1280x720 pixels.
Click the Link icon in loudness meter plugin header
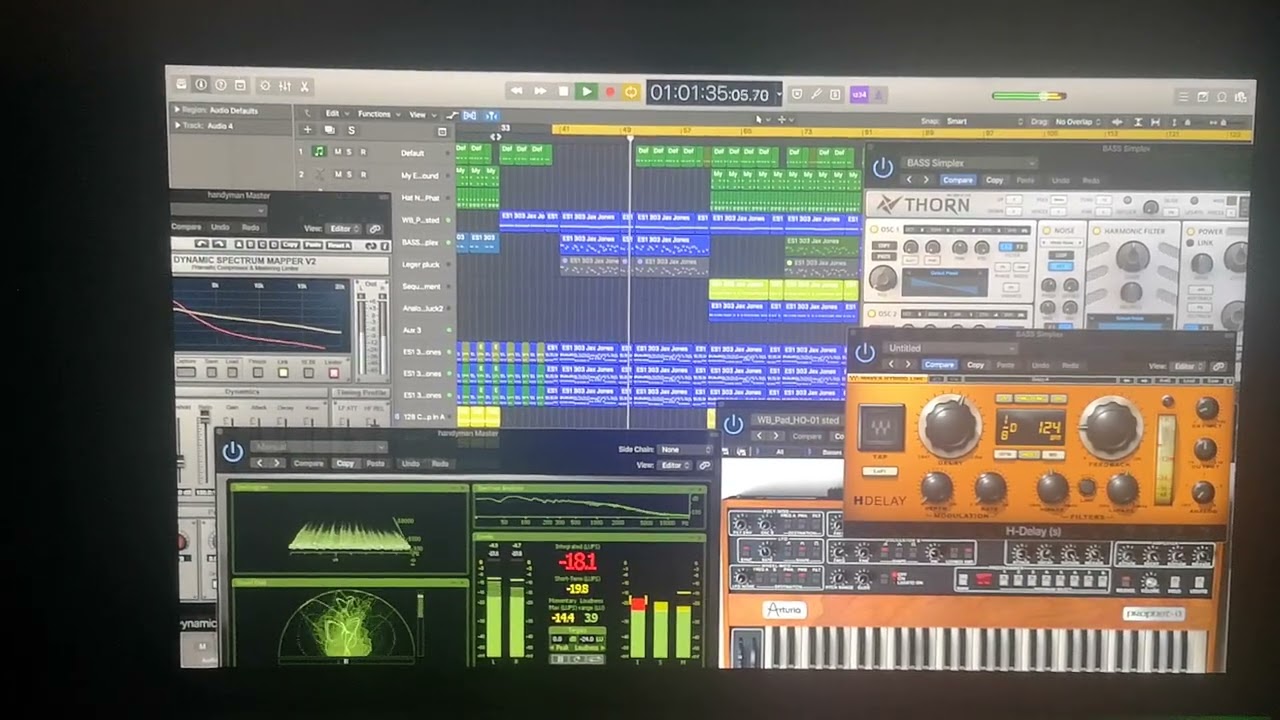pyautogui.click(x=704, y=465)
